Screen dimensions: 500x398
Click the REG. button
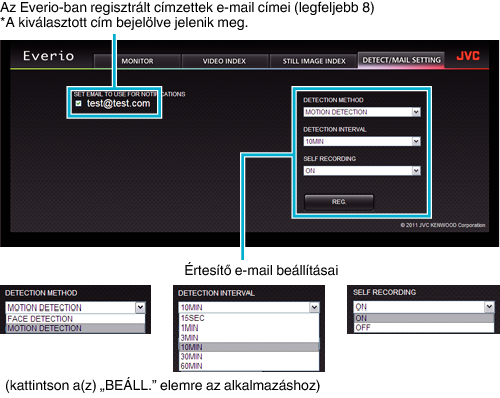pyautogui.click(x=339, y=202)
